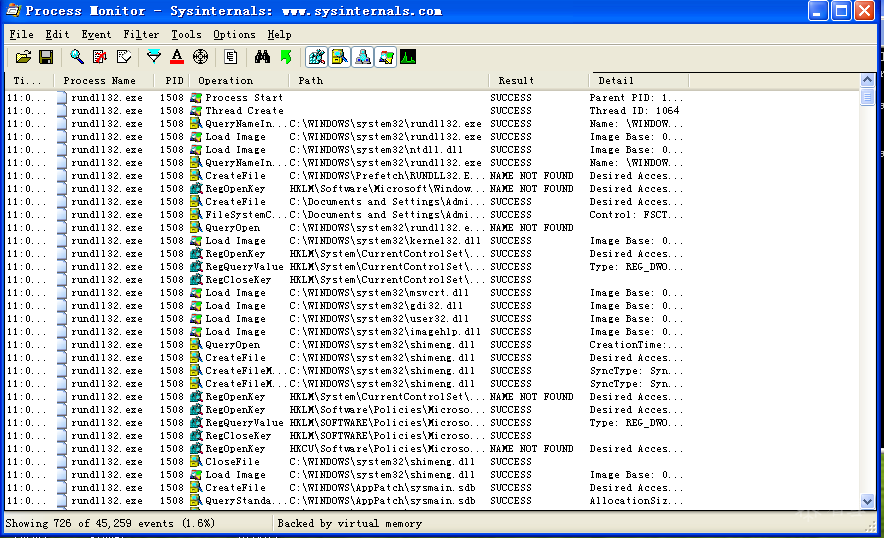Open the Help menu
Image resolution: width=884 pixels, height=538 pixels.
click(x=279, y=34)
